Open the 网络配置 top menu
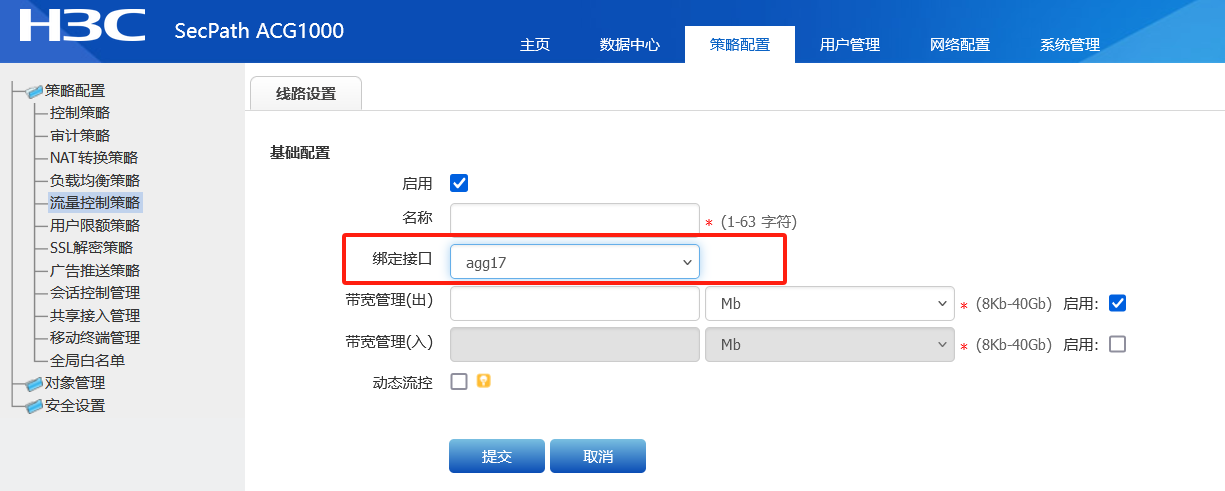The image size is (1225, 491). click(959, 45)
